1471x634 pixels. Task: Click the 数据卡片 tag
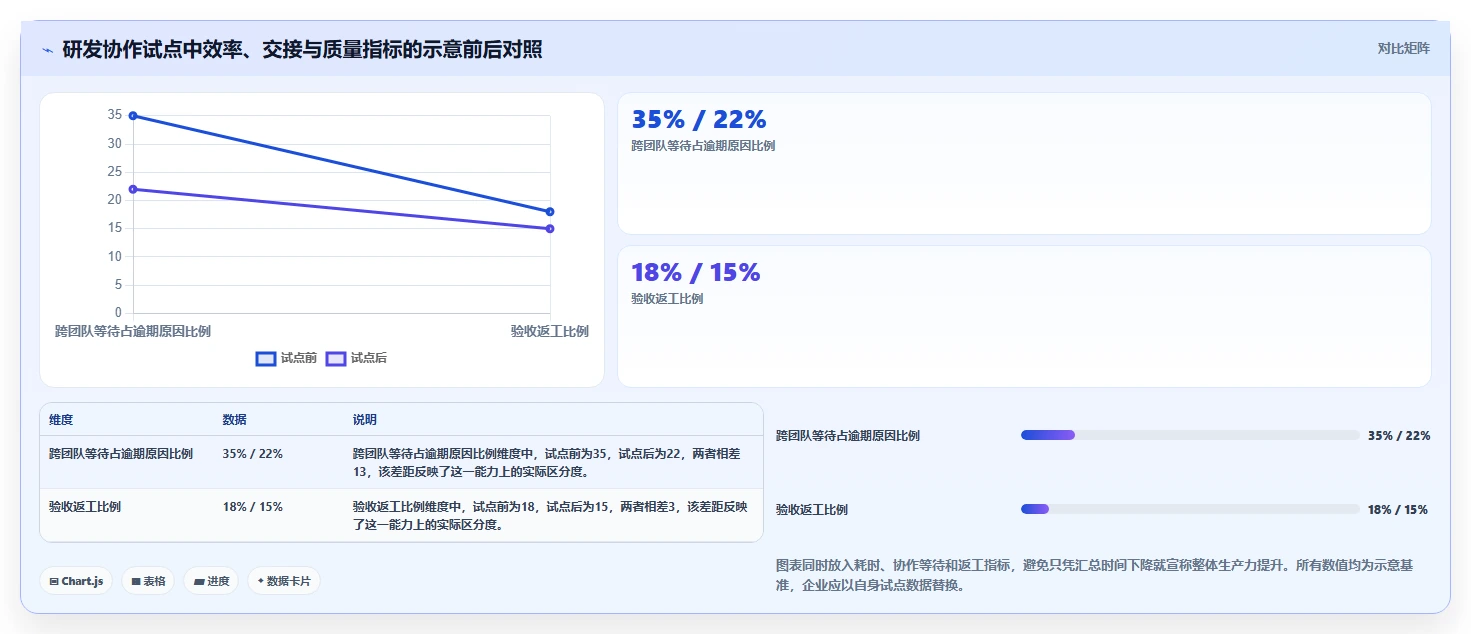[x=284, y=581]
